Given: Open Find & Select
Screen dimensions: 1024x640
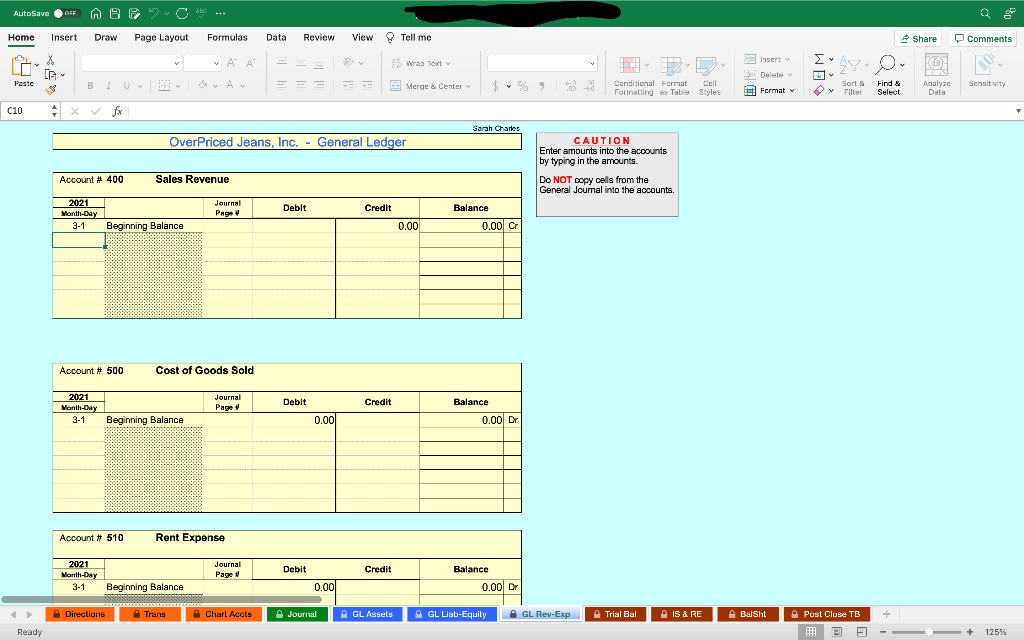Looking at the screenshot, I should [x=889, y=76].
